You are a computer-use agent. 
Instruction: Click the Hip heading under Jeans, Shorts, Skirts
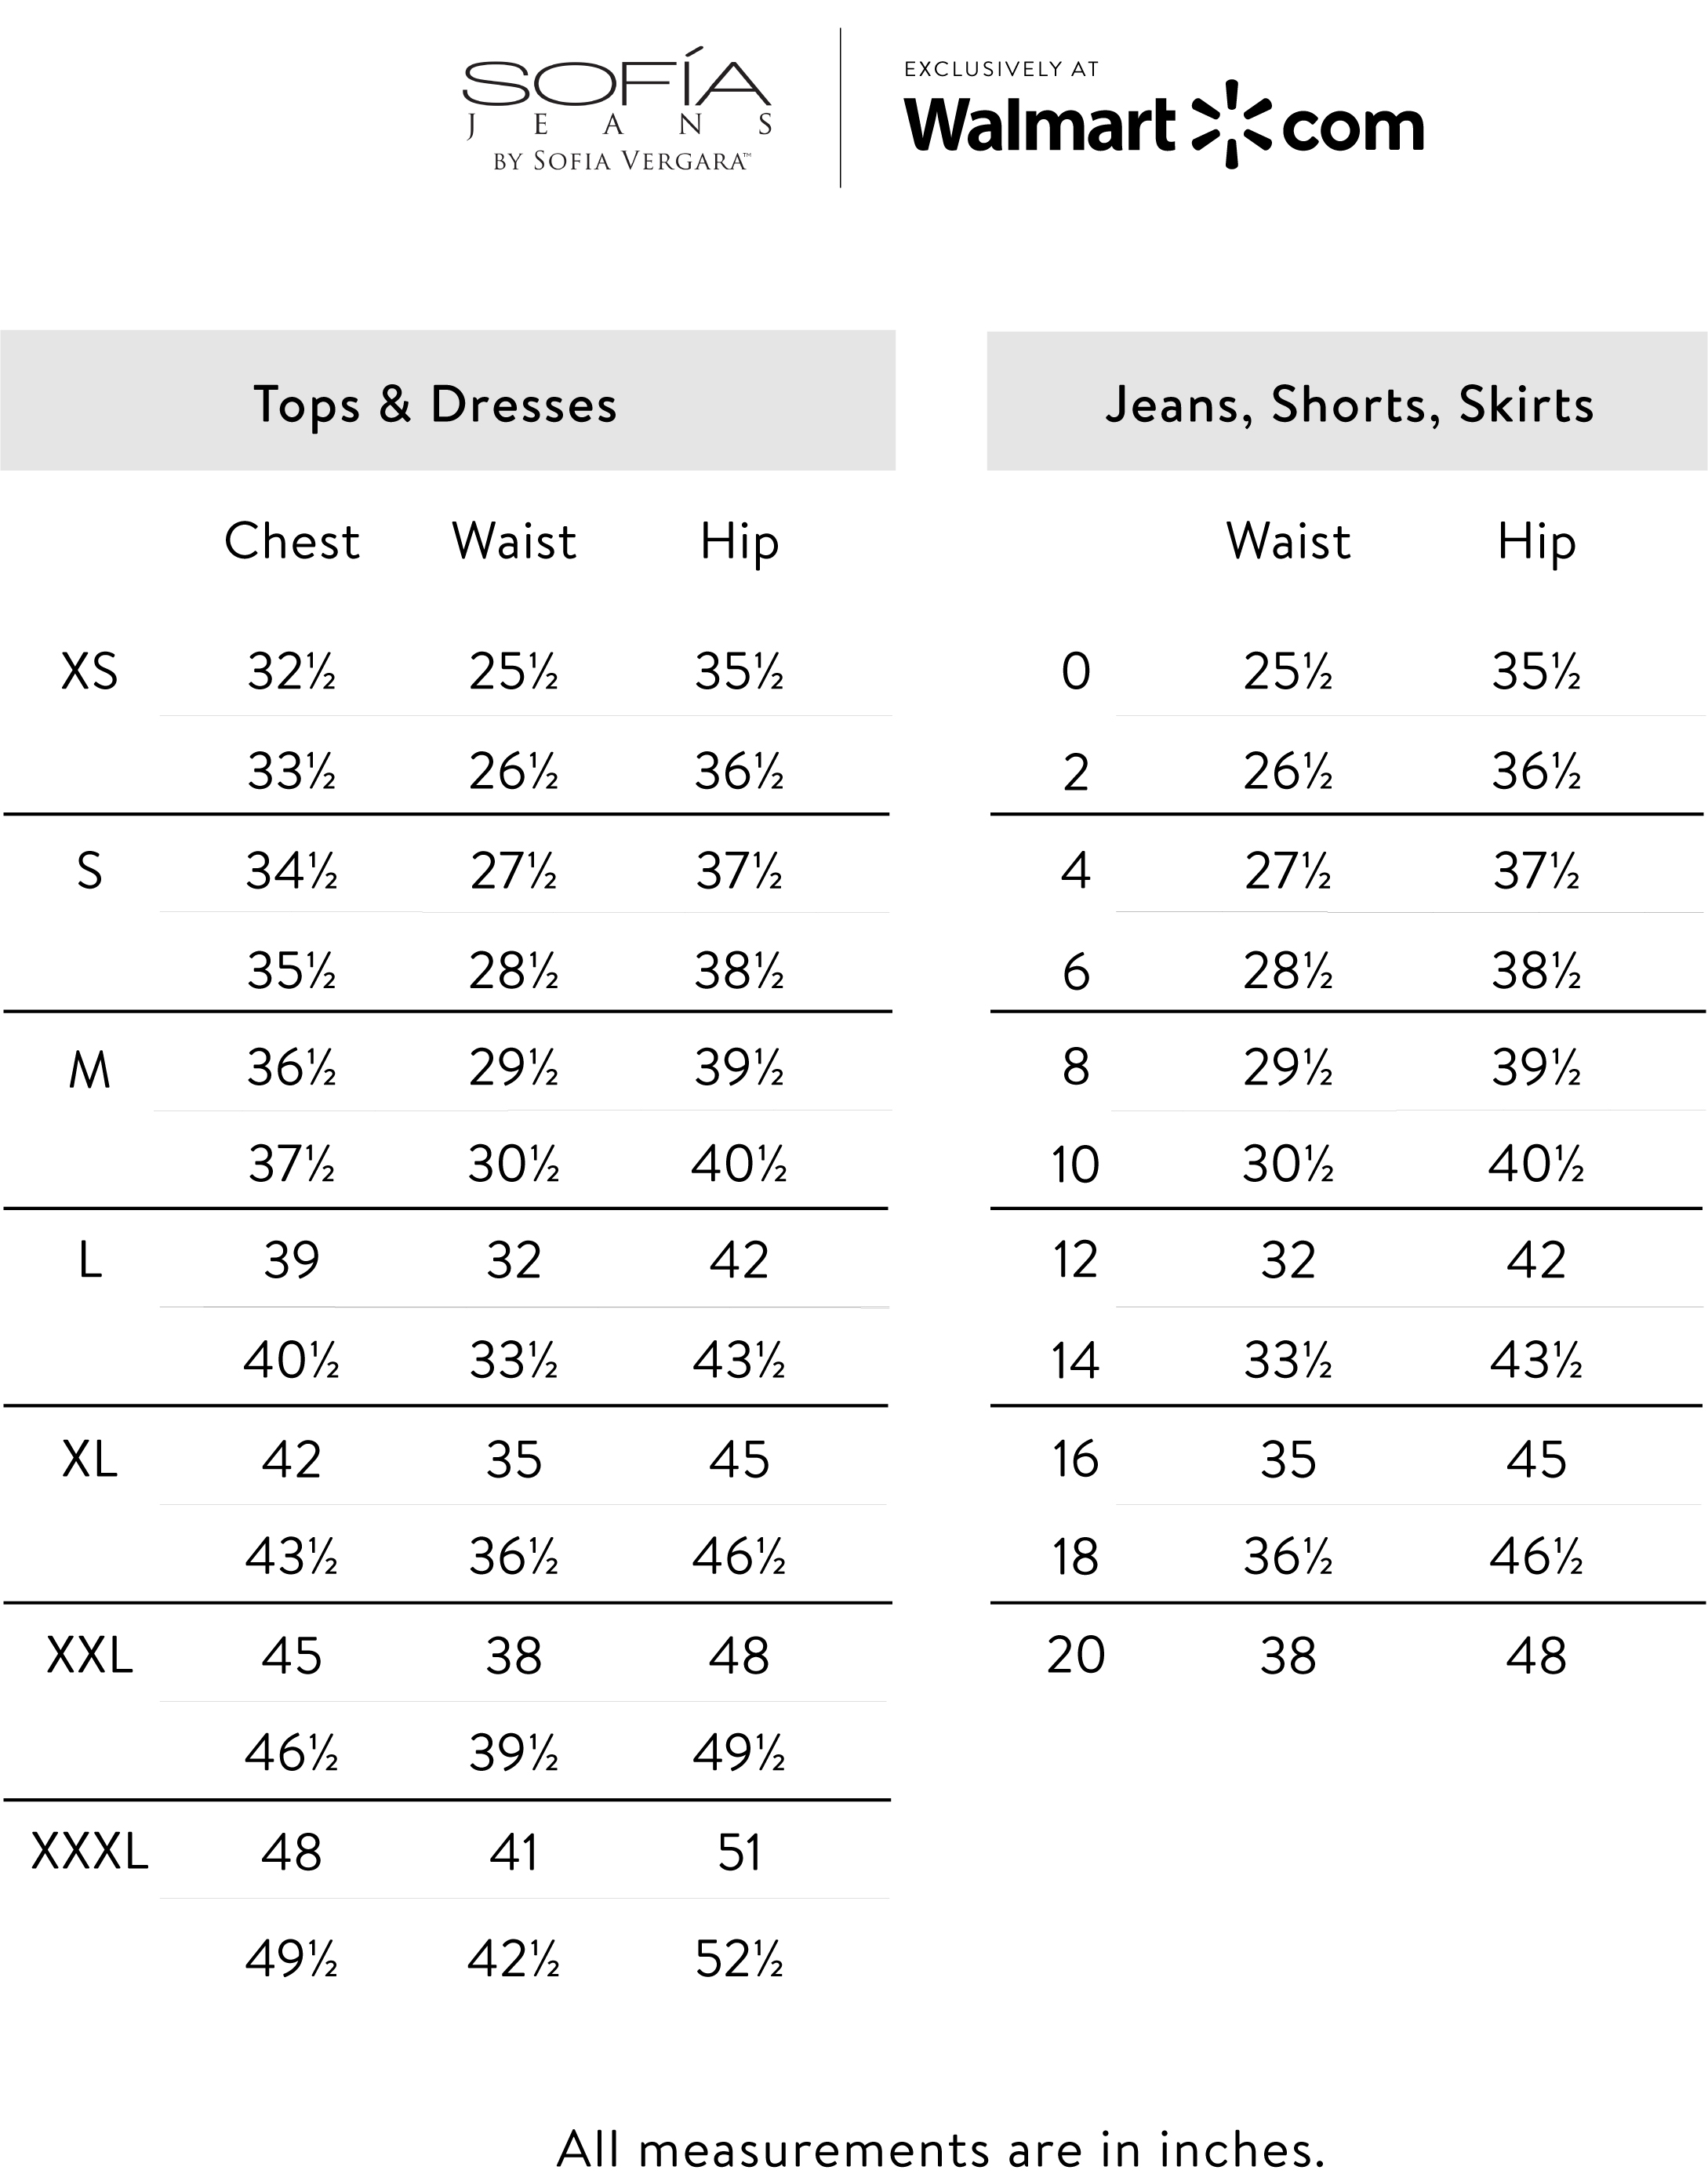[1536, 542]
